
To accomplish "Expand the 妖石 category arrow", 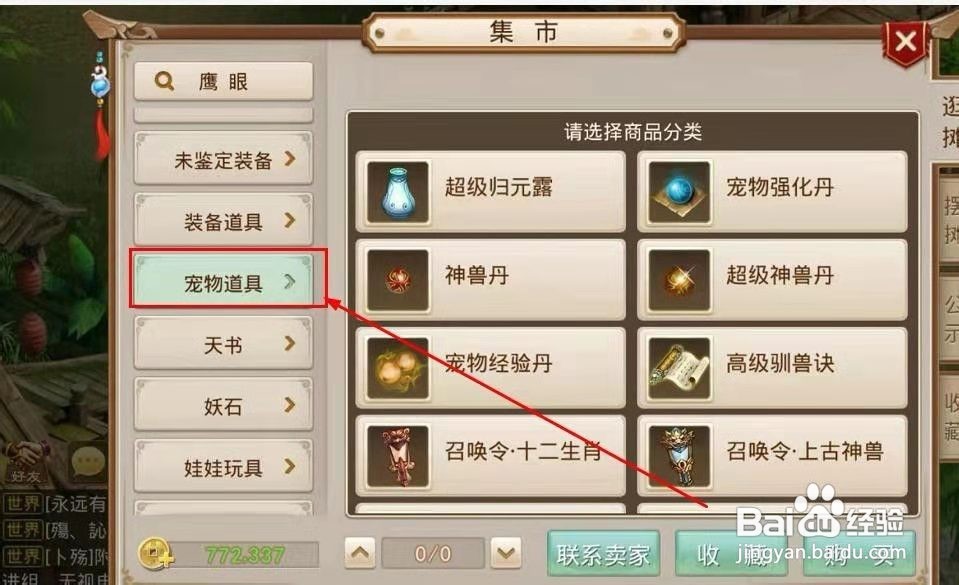I will (290, 404).
